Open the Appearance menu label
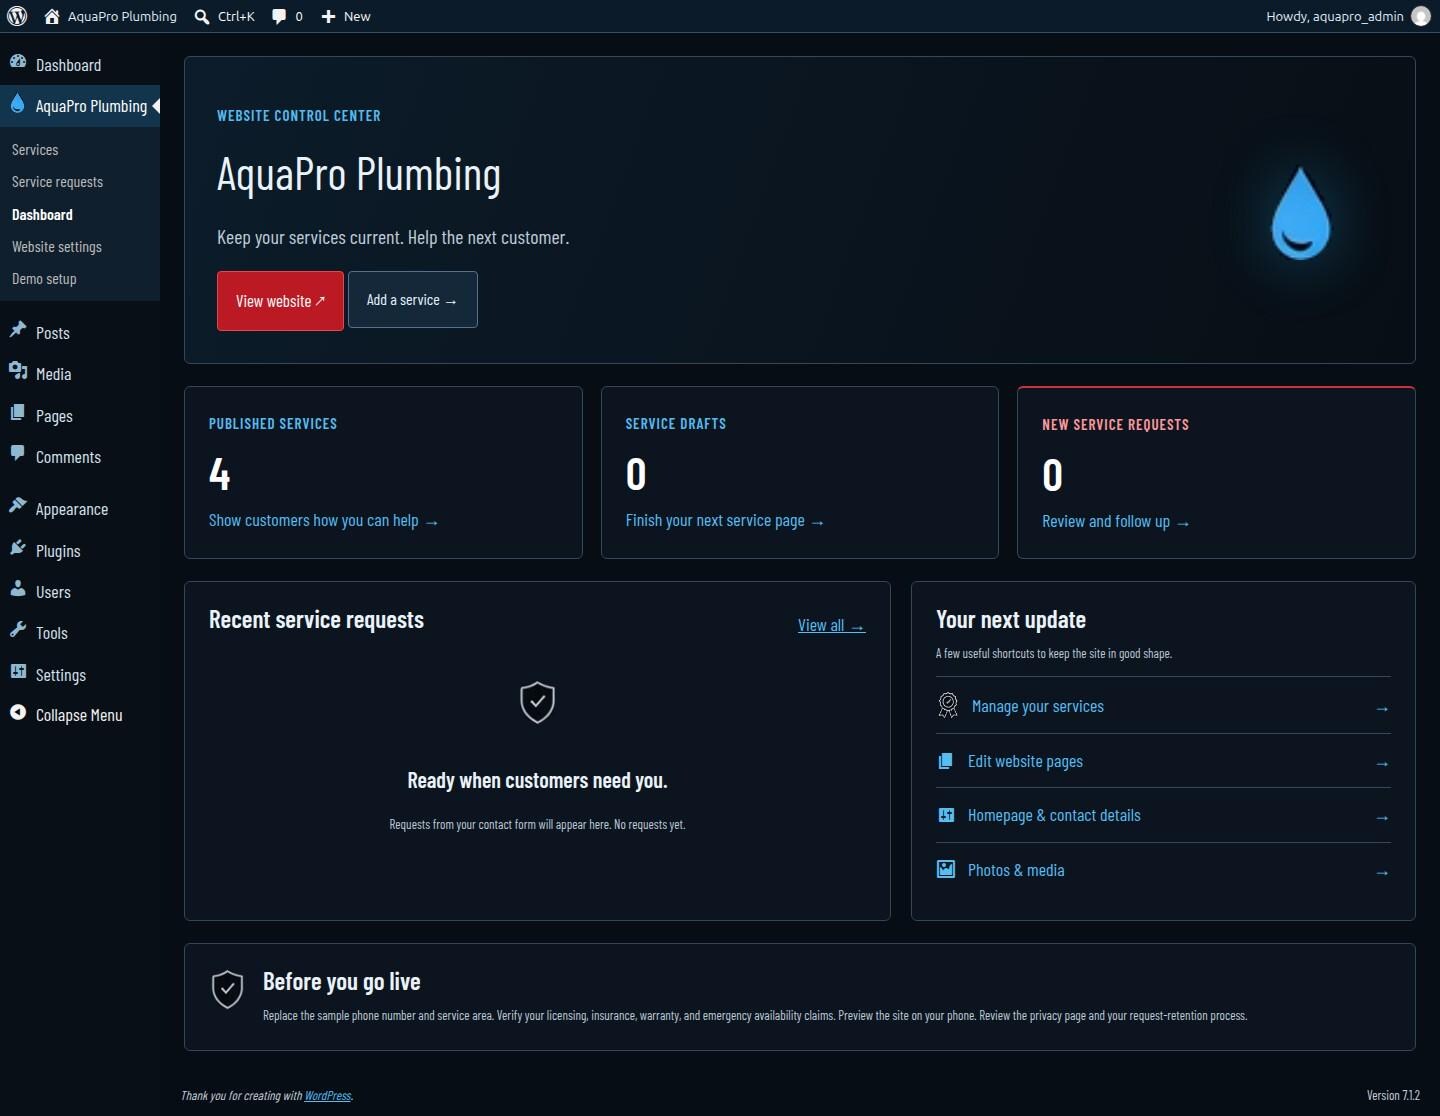This screenshot has width=1440, height=1116. (x=72, y=509)
